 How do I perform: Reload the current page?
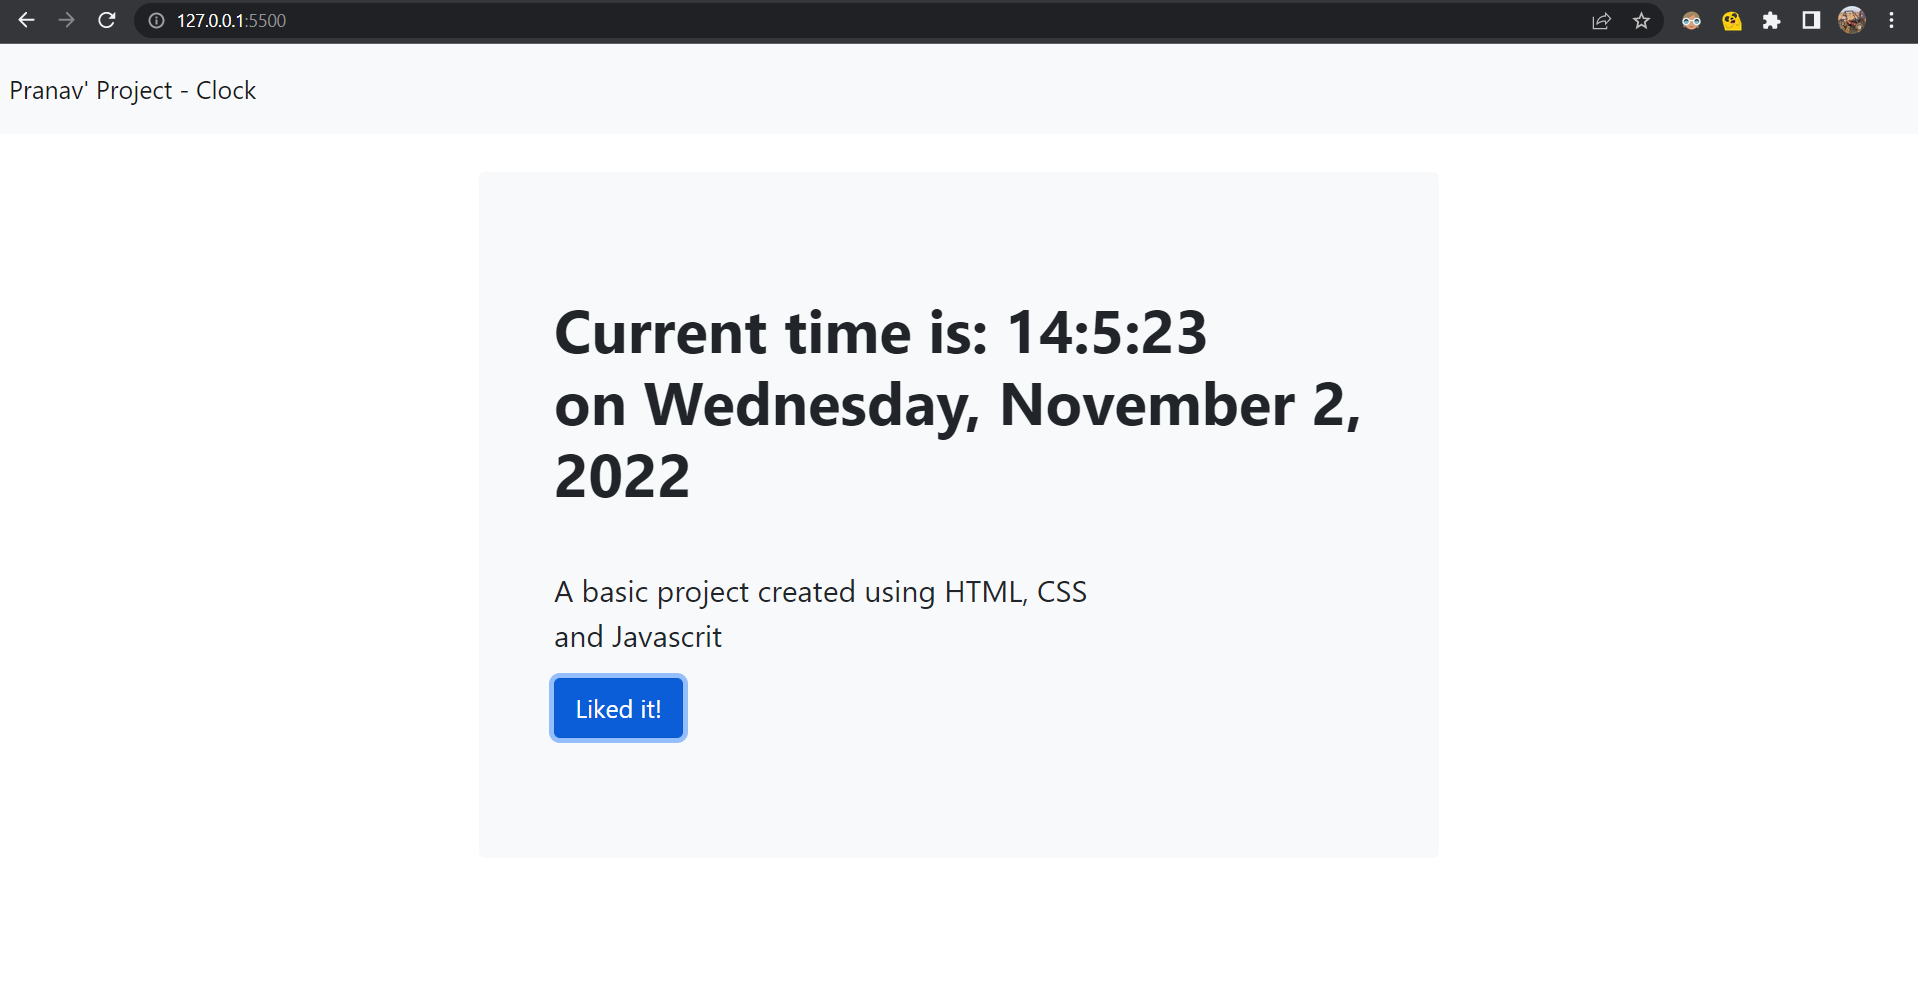click(107, 20)
